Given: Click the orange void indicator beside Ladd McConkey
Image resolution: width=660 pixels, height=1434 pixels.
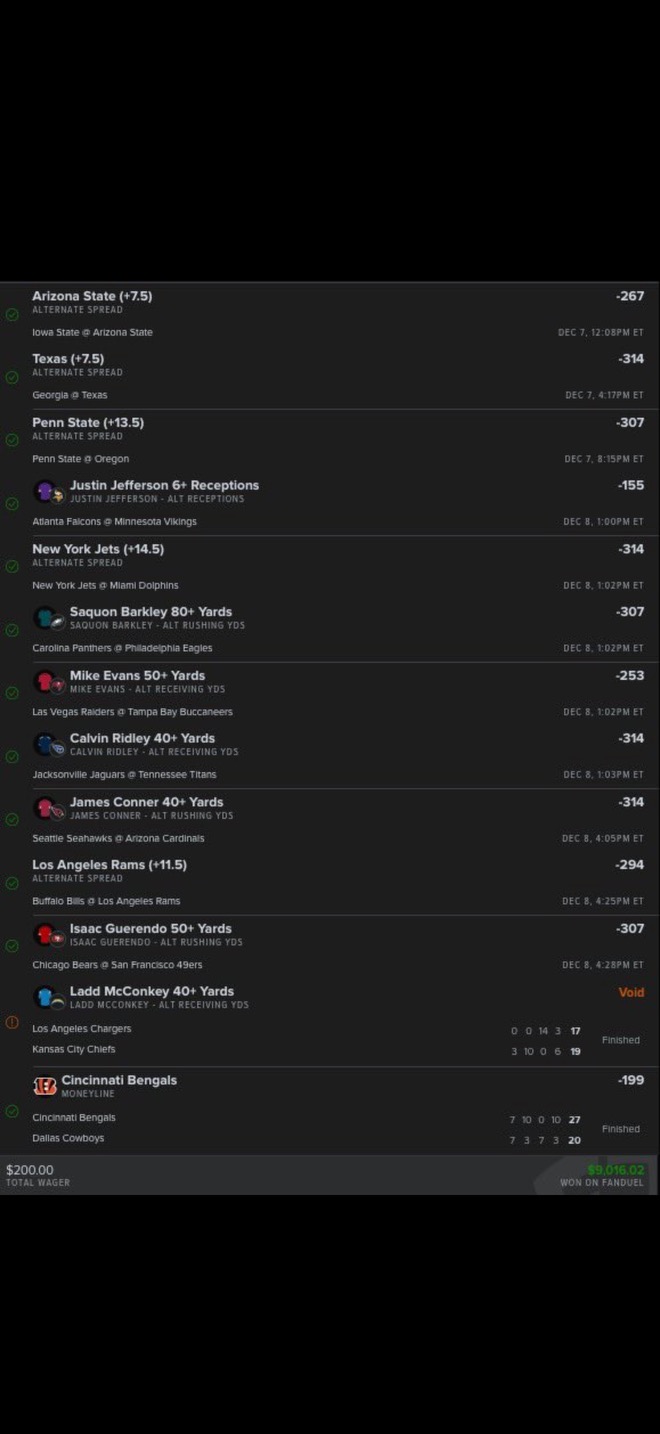Looking at the screenshot, I should (12, 1022).
